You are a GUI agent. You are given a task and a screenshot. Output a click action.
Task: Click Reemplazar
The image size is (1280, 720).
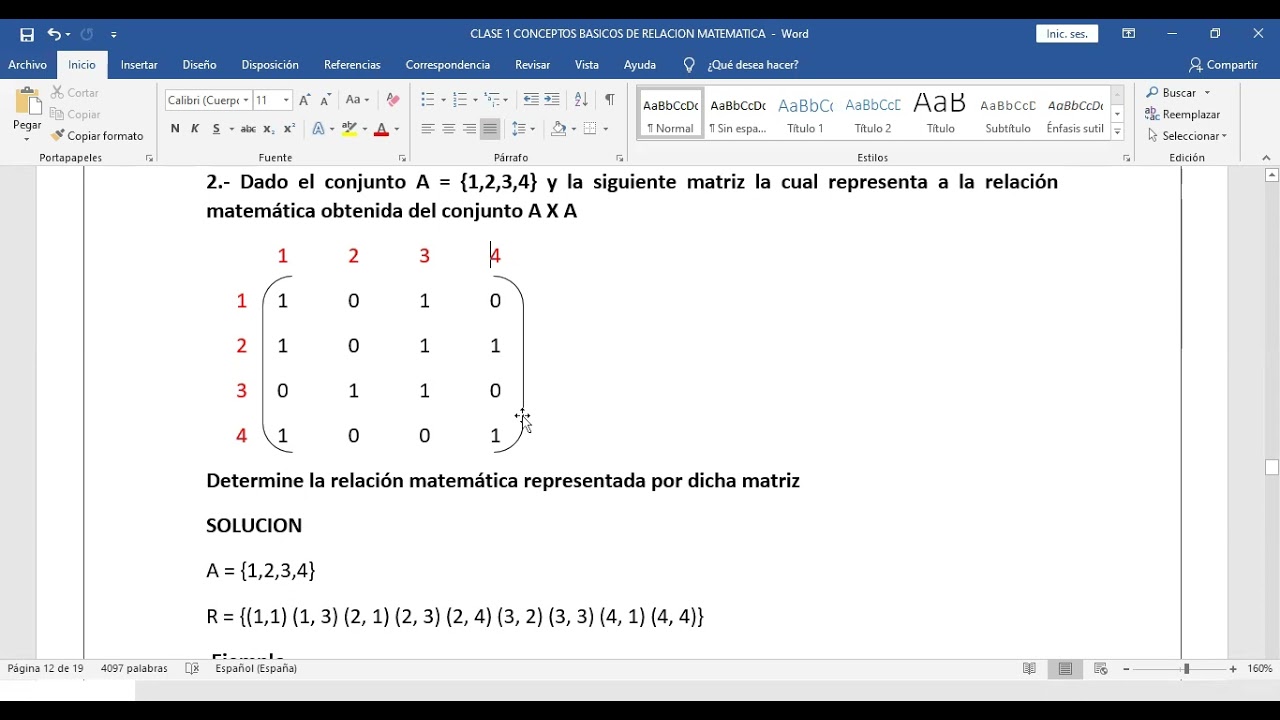pyautogui.click(x=1183, y=115)
